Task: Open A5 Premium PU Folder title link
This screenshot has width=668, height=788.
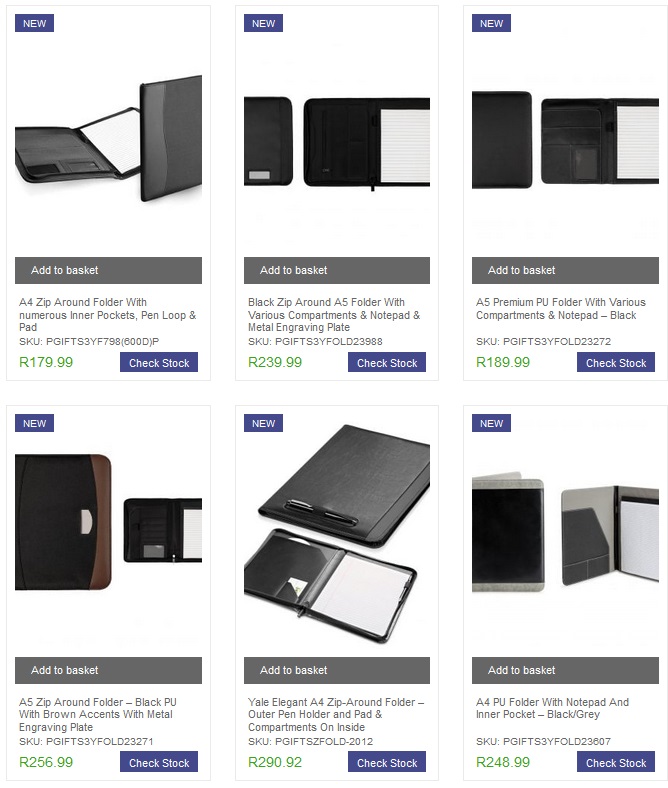Action: click(561, 309)
